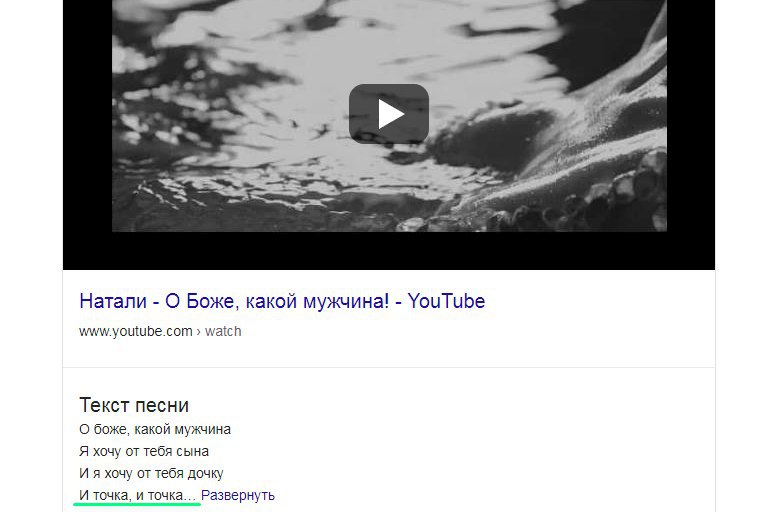783x512 pixels.
Task: Click the black letterbox bar beneath the video
Action: click(x=389, y=251)
